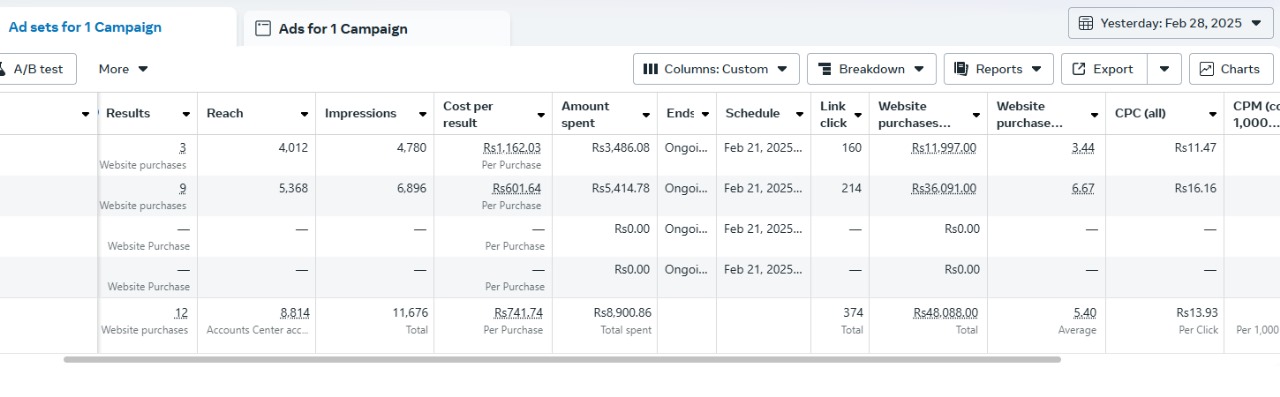This screenshot has height=397, width=1280.
Task: Click the Export button
Action: click(x=1103, y=69)
